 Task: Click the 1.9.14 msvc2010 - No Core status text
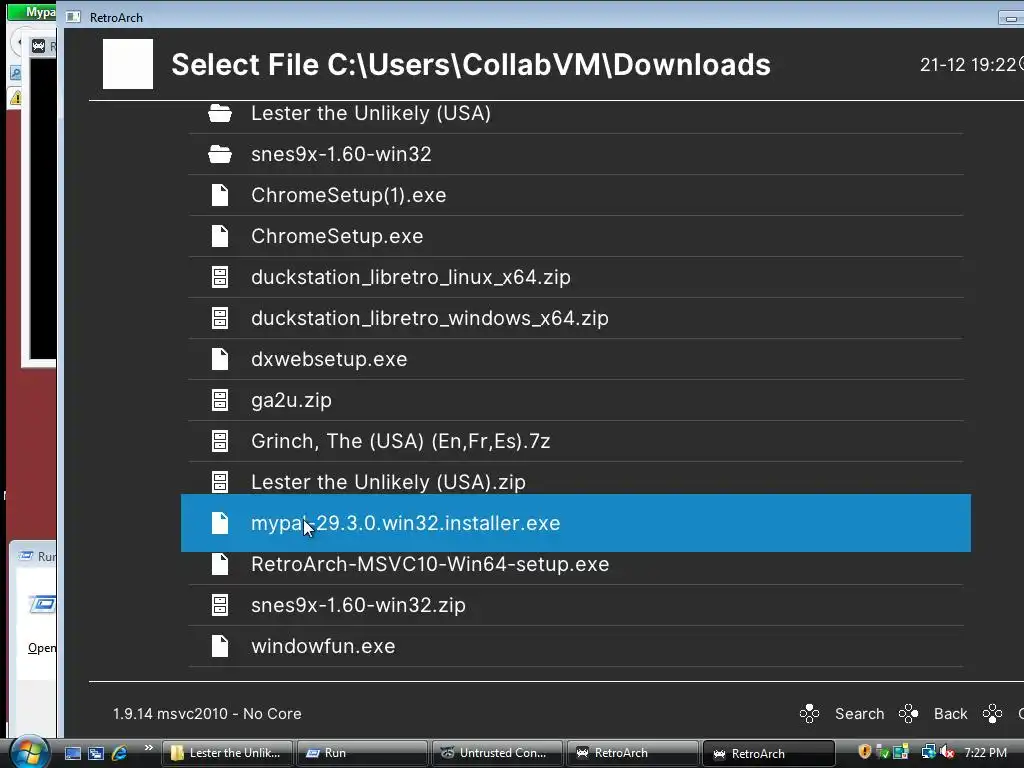[207, 714]
